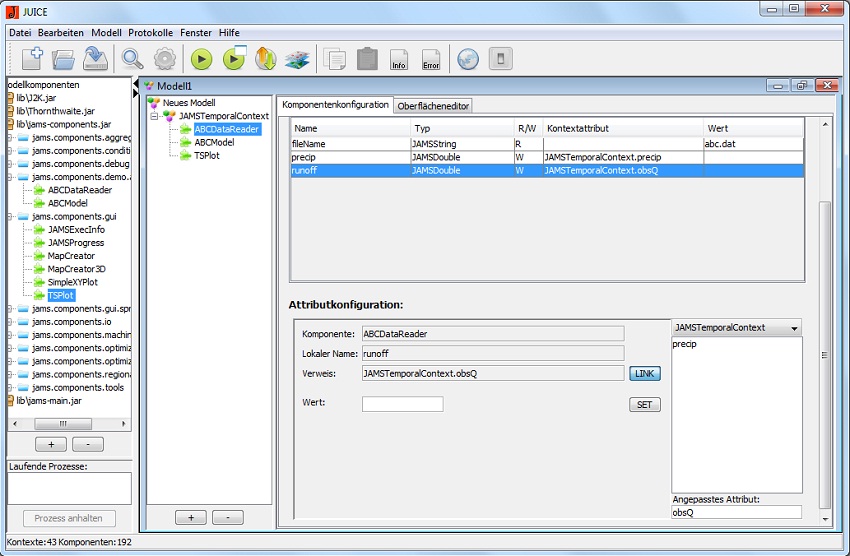Click the magnifying glass search icon

click(x=133, y=59)
